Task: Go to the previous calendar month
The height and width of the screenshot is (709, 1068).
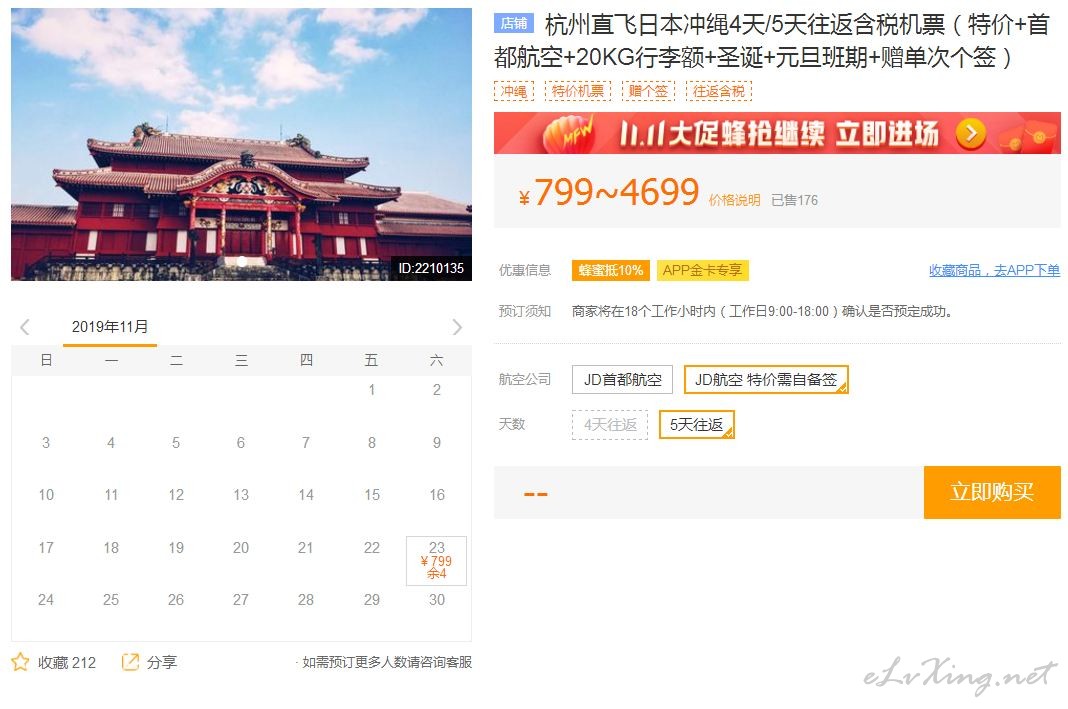Action: [25, 327]
